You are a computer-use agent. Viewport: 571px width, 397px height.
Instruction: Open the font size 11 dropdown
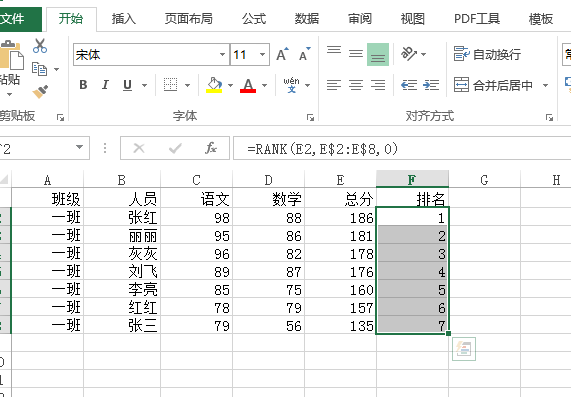pos(262,55)
